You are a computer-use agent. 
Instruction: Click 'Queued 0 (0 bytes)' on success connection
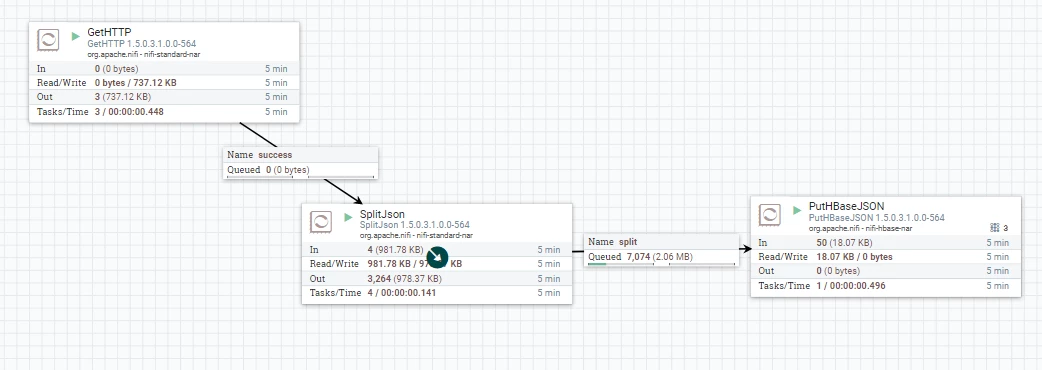tap(268, 170)
